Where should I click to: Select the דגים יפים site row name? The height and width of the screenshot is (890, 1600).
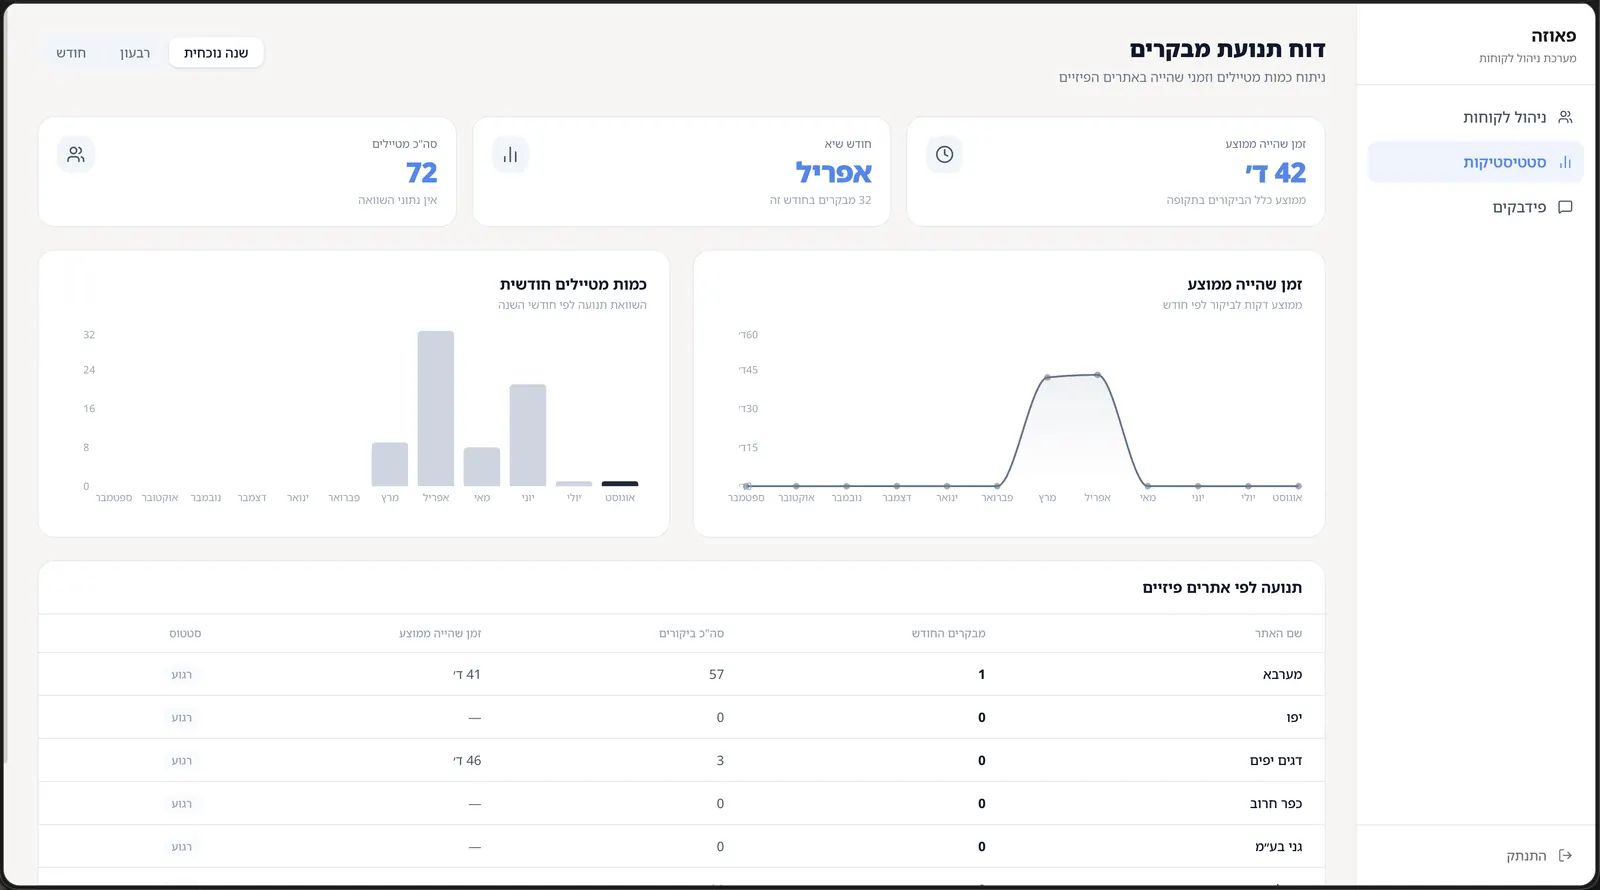[x=1276, y=760]
